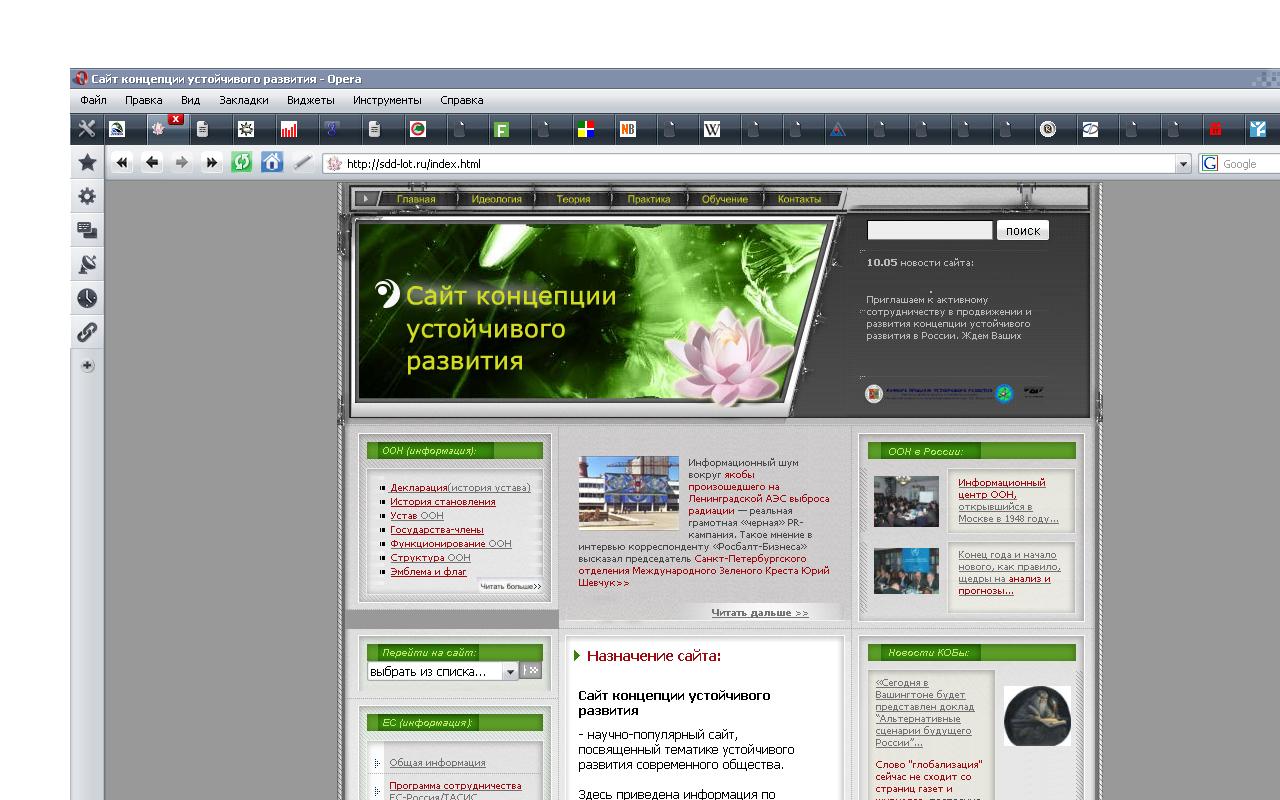
Task: Open the Bookmarks star panel
Action: pos(87,162)
